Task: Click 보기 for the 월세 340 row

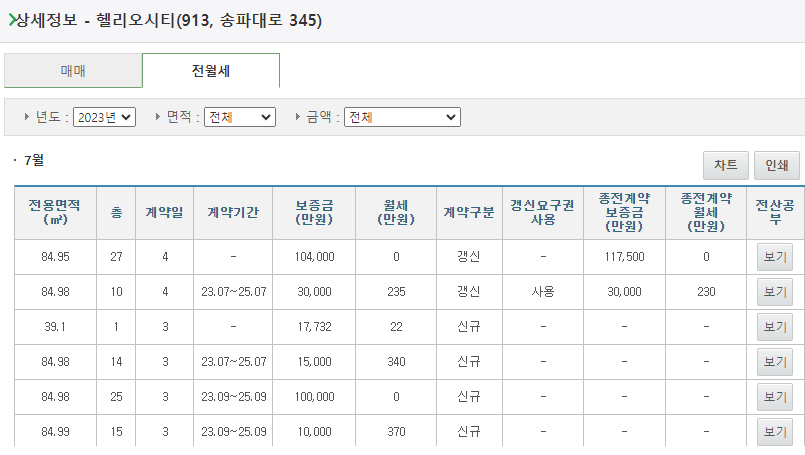Action: pyautogui.click(x=775, y=362)
